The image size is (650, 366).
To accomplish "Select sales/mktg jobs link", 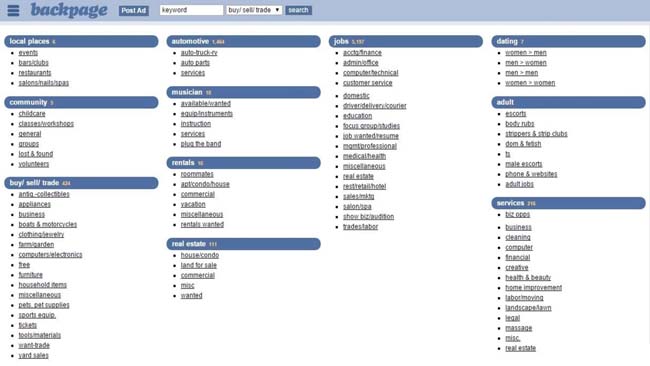I will (359, 196).
